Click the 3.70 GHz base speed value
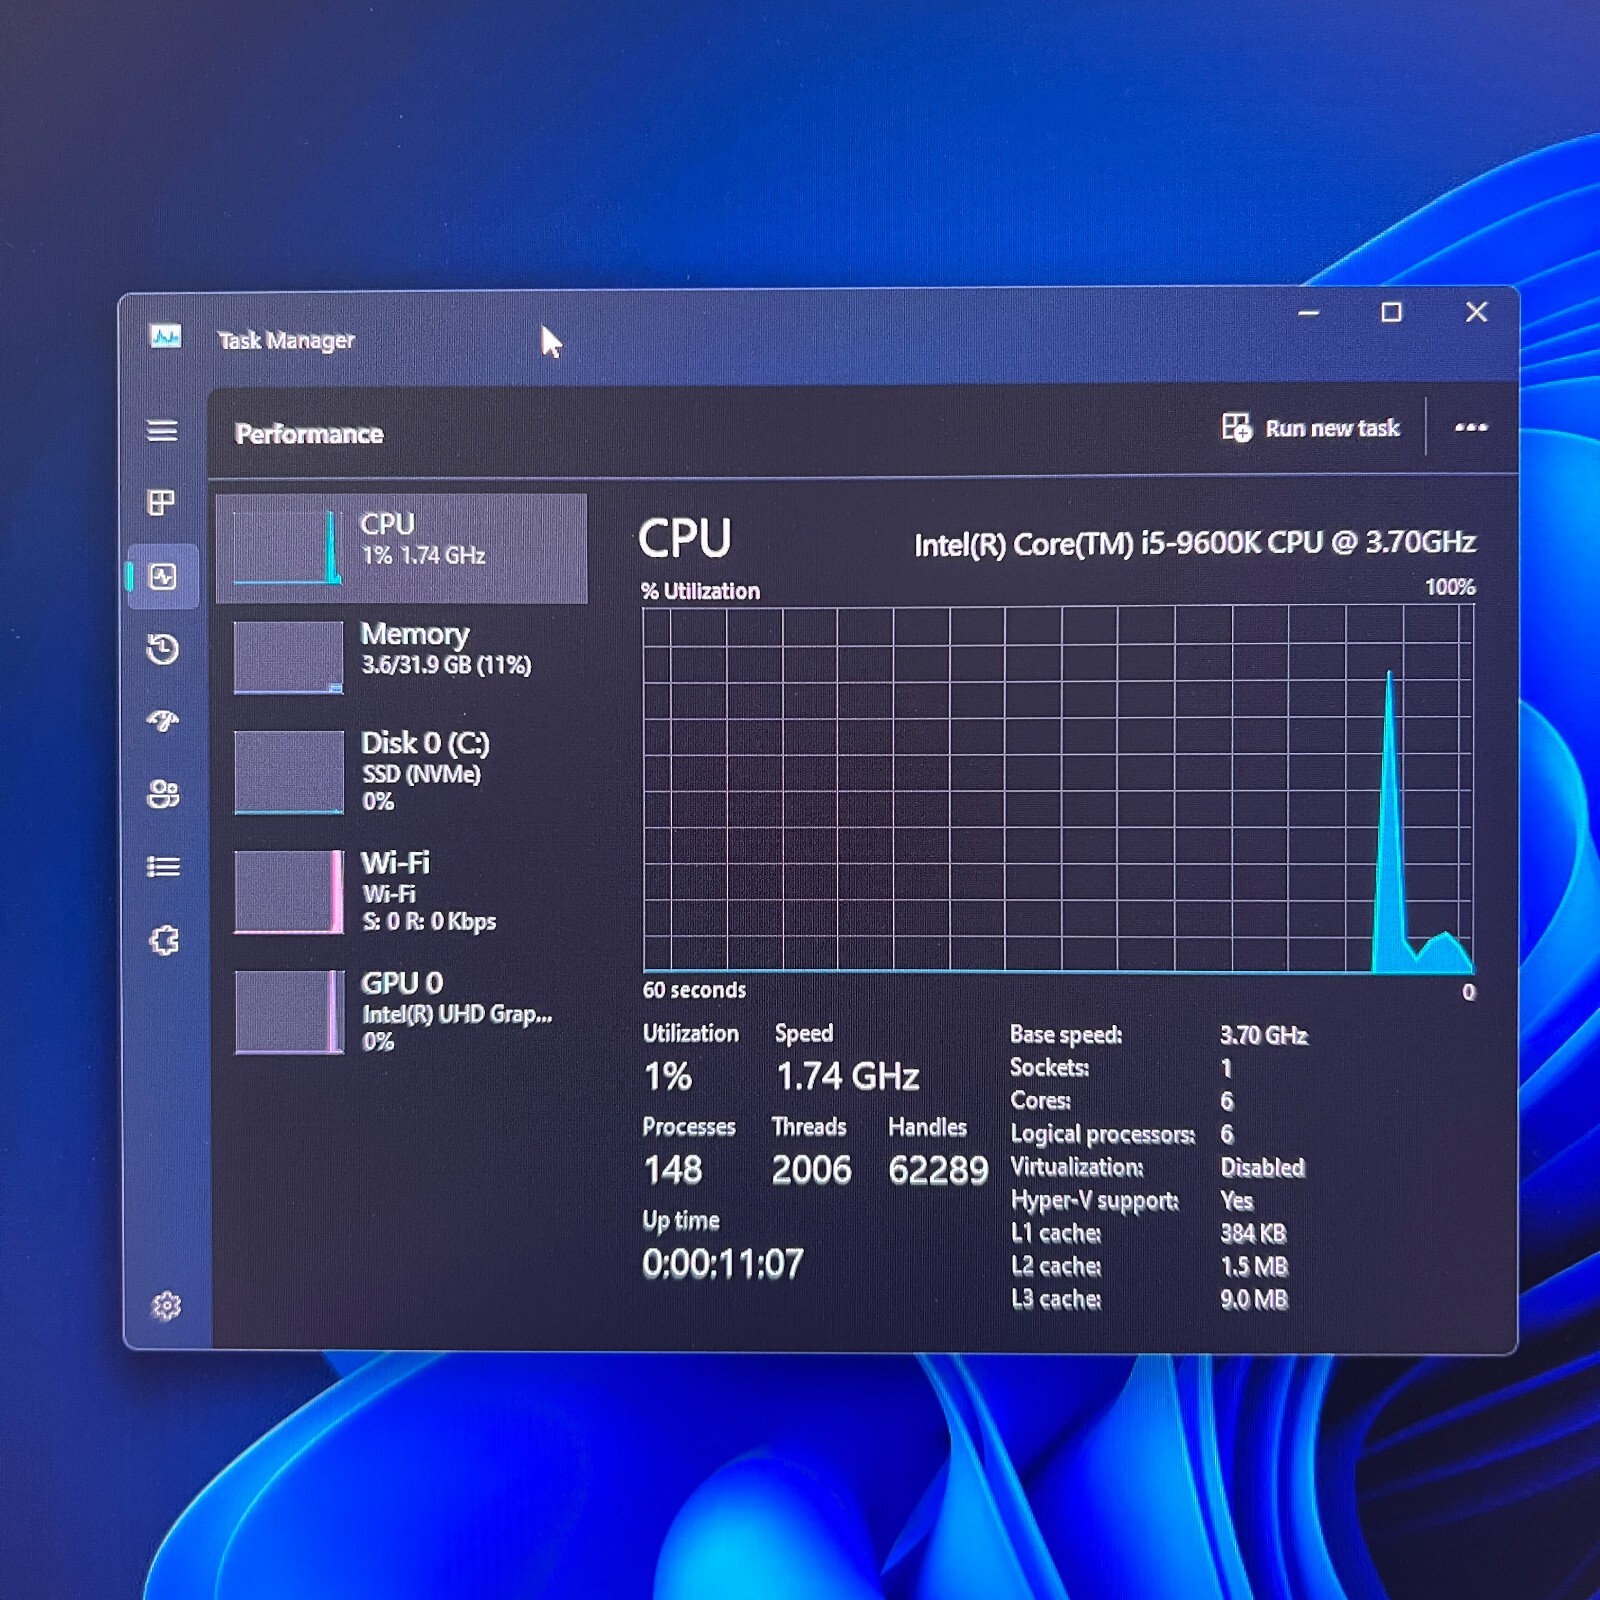Image resolution: width=1600 pixels, height=1600 pixels. [x=1264, y=1035]
